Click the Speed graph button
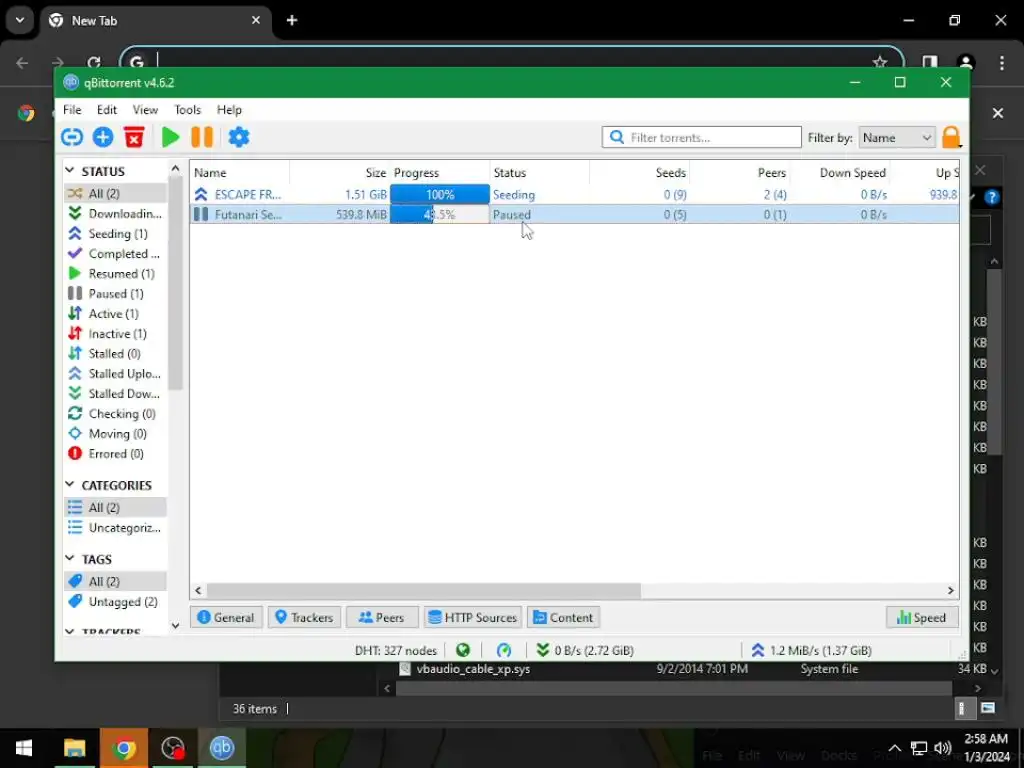 click(x=922, y=617)
